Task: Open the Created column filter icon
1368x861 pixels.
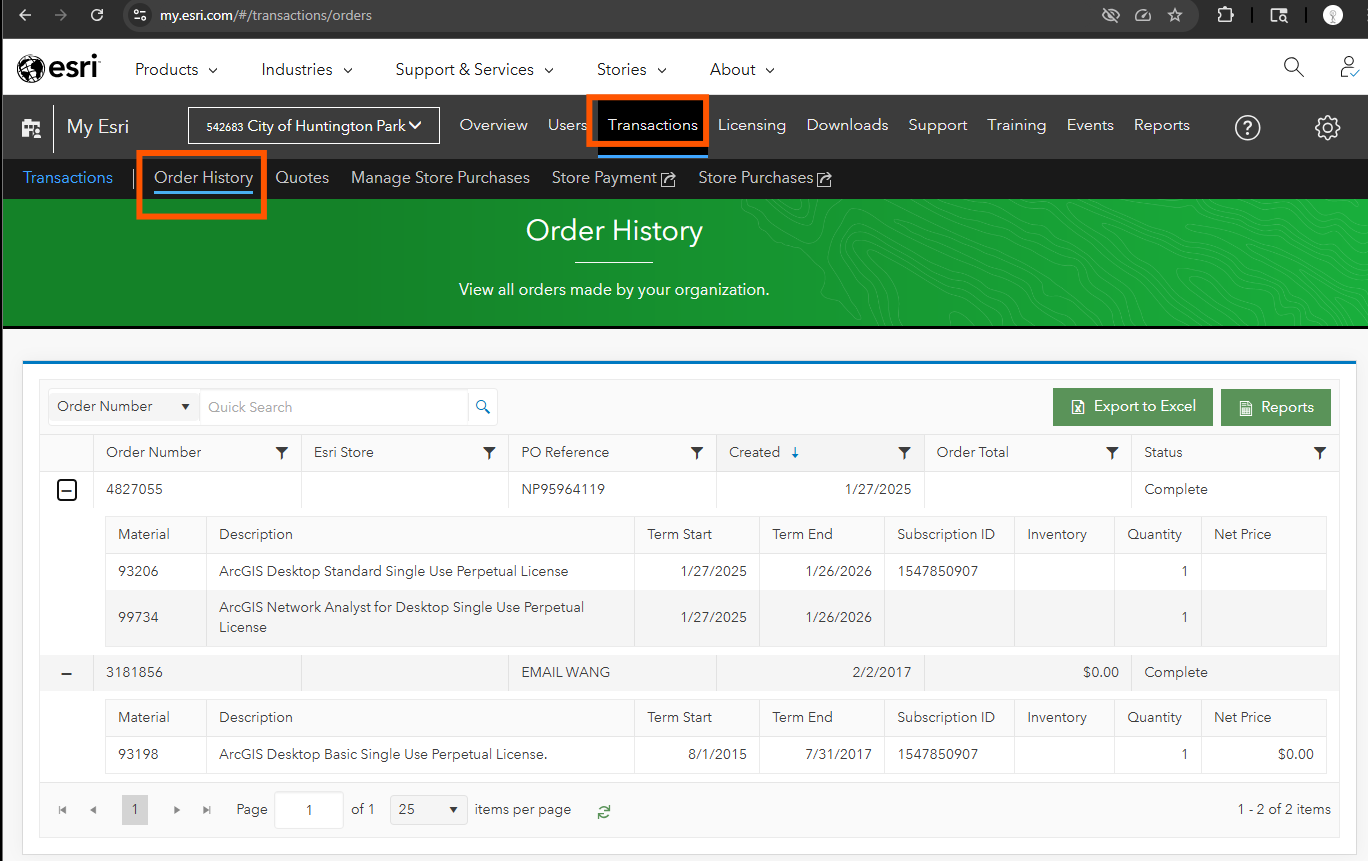Action: click(x=904, y=453)
